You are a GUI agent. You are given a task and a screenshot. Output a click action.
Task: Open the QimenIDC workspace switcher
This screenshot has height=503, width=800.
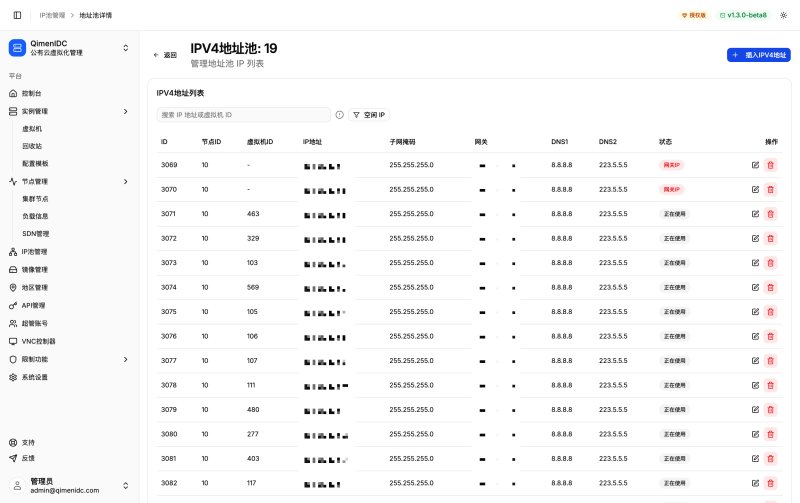pos(126,48)
